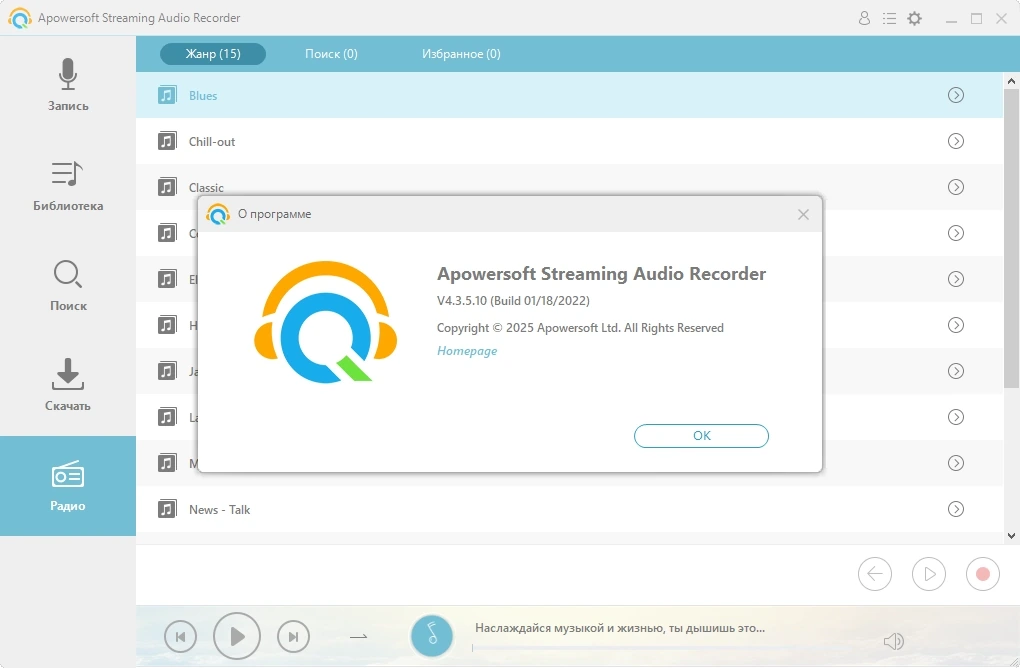1020x668 pixels.
Task: Maximize the Apowersoft window
Action: (x=976, y=18)
